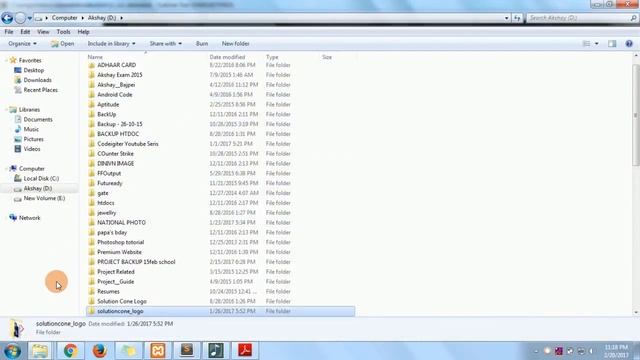Select New Volume (E:) drive

[x=44, y=198]
